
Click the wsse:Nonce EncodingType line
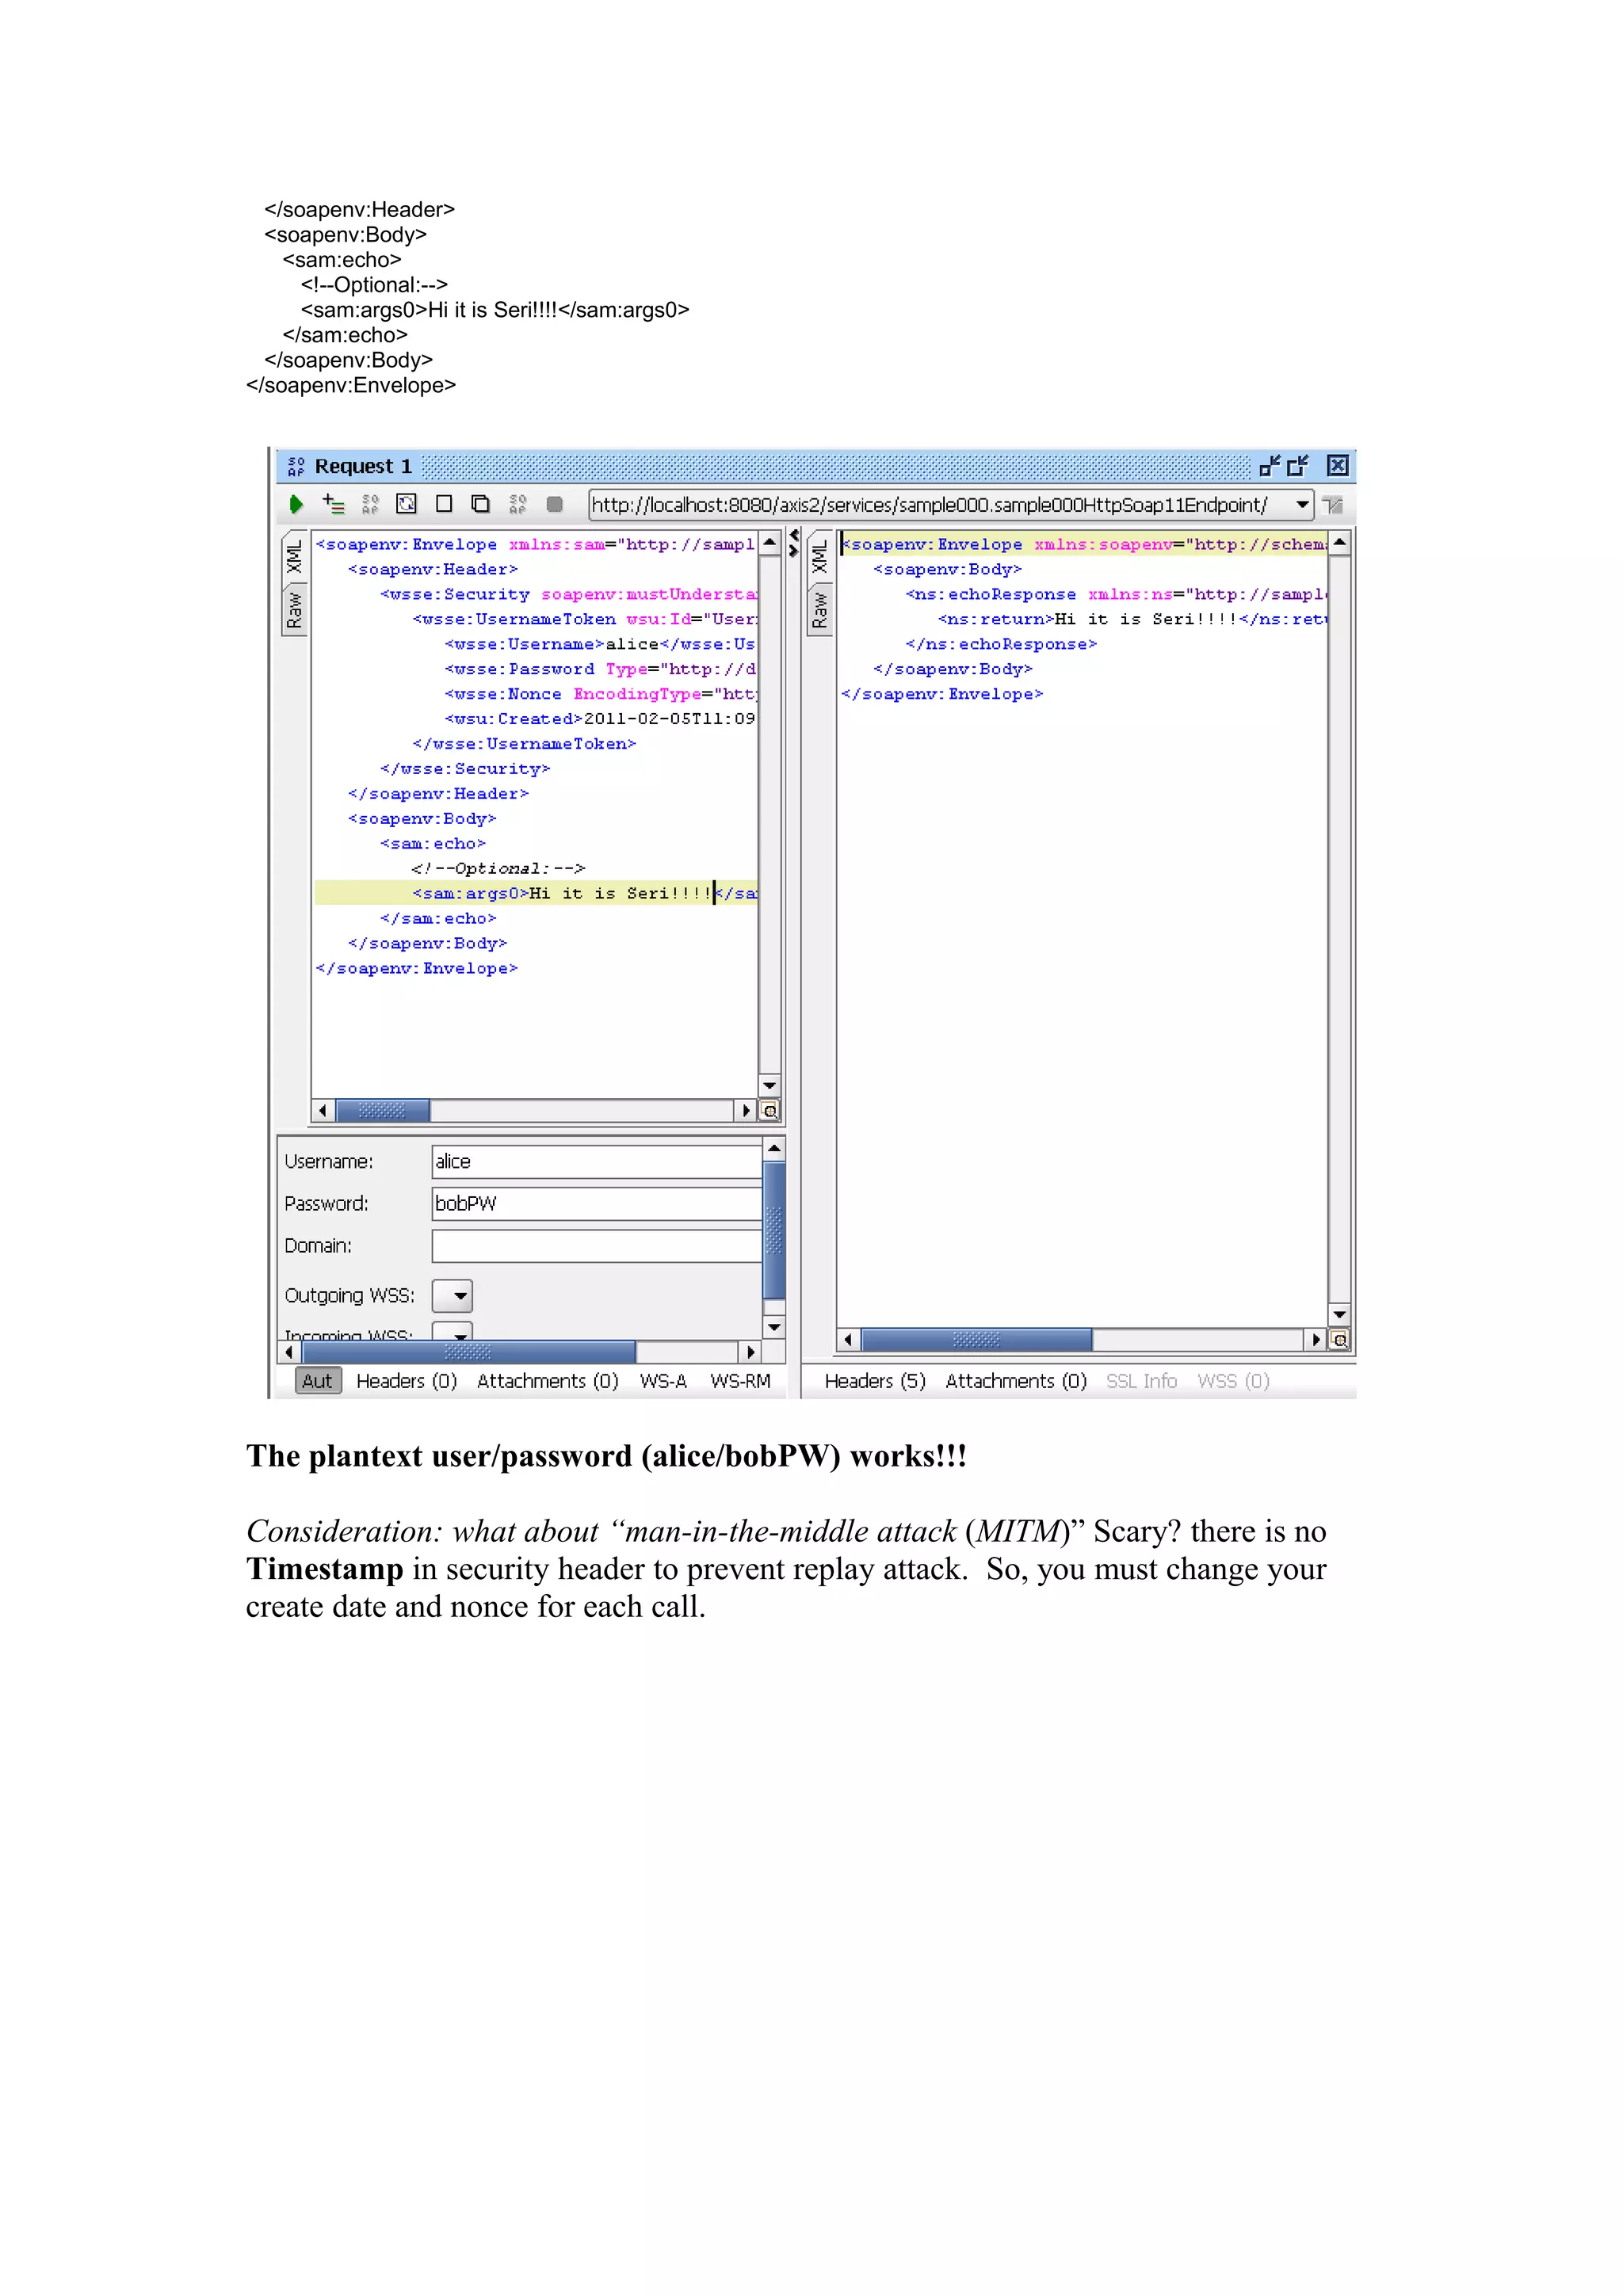pyautogui.click(x=601, y=695)
